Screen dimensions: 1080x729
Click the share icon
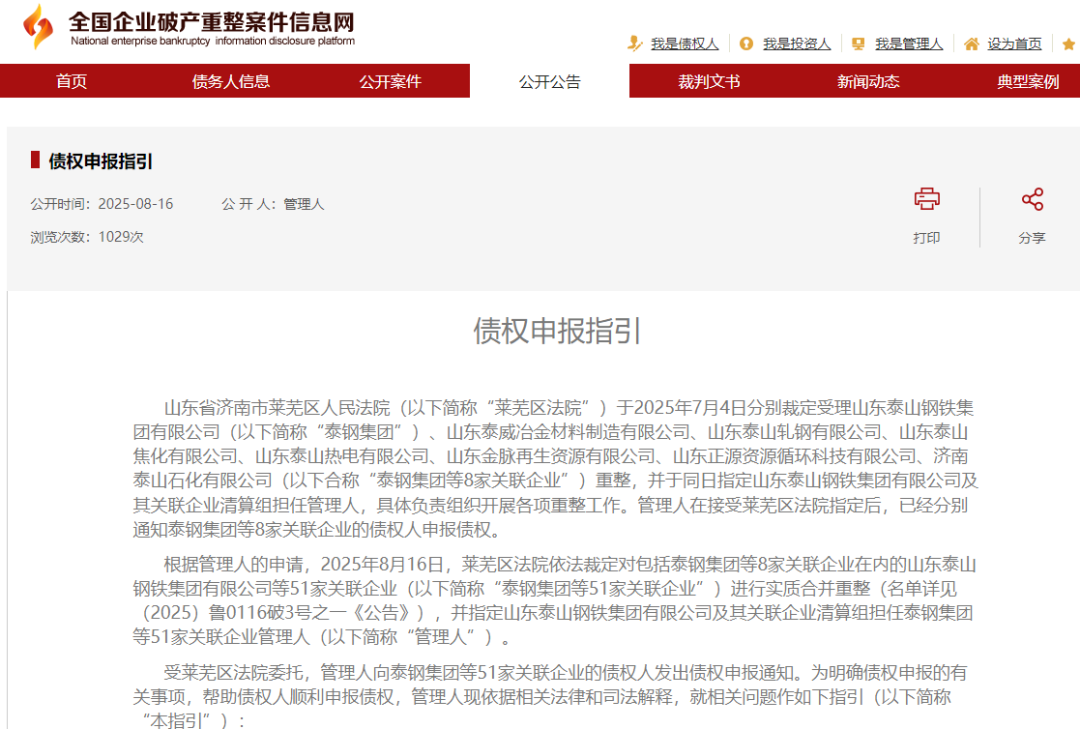1032,199
